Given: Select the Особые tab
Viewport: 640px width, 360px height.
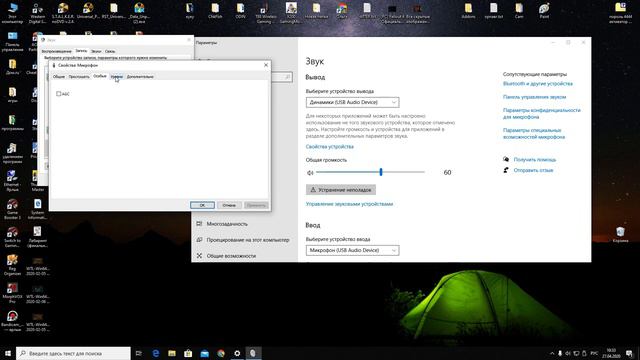Looking at the screenshot, I should [100, 76].
